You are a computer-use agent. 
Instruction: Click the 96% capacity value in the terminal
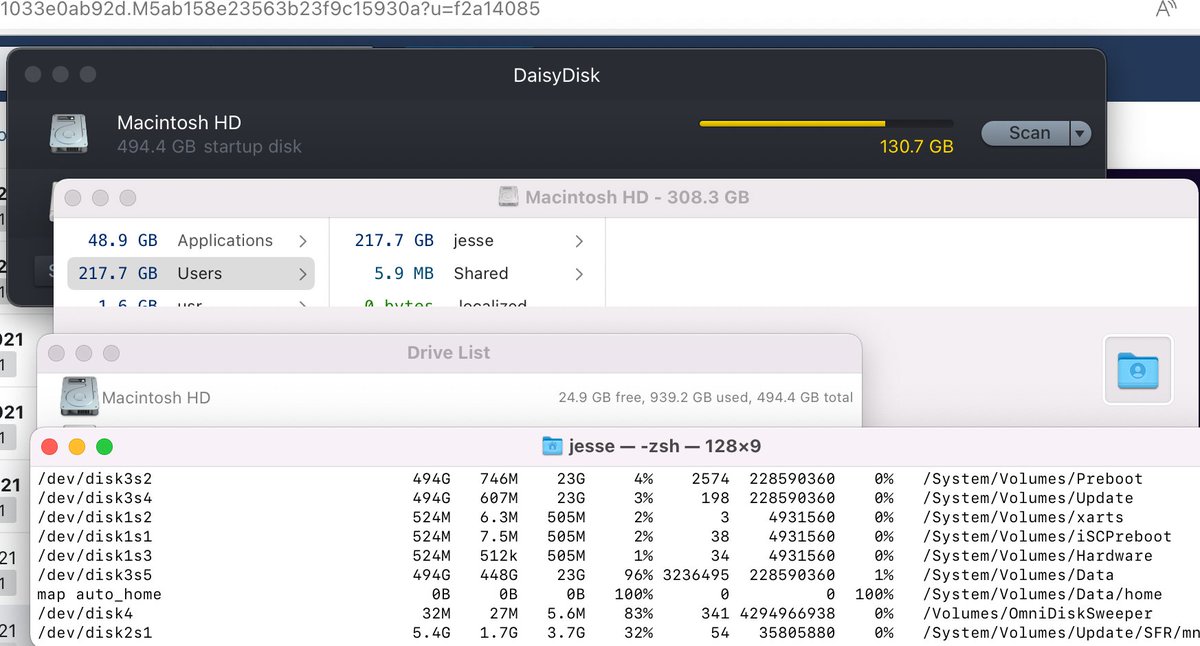click(639, 575)
